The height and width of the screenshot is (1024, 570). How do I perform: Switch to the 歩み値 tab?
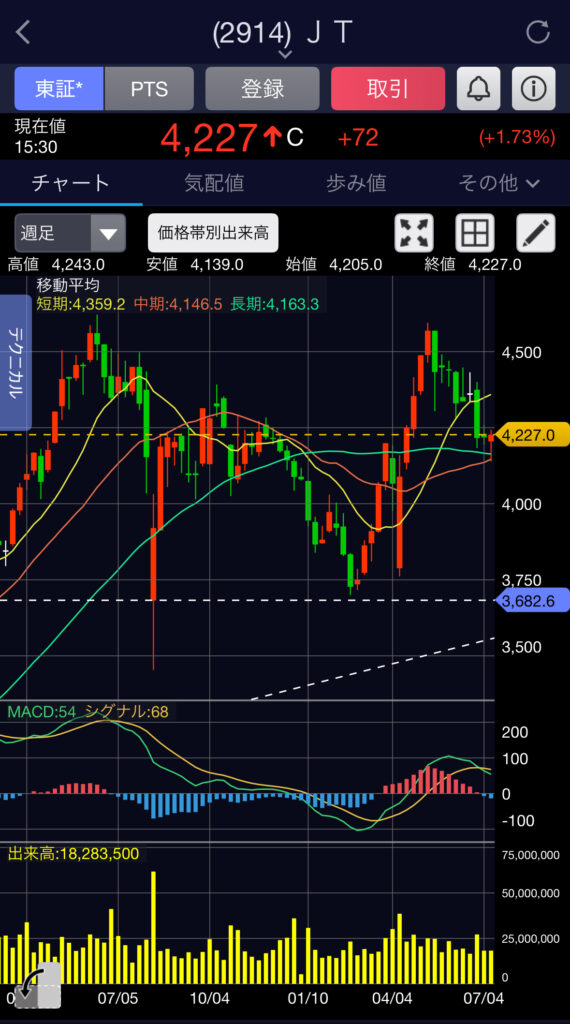tap(356, 184)
